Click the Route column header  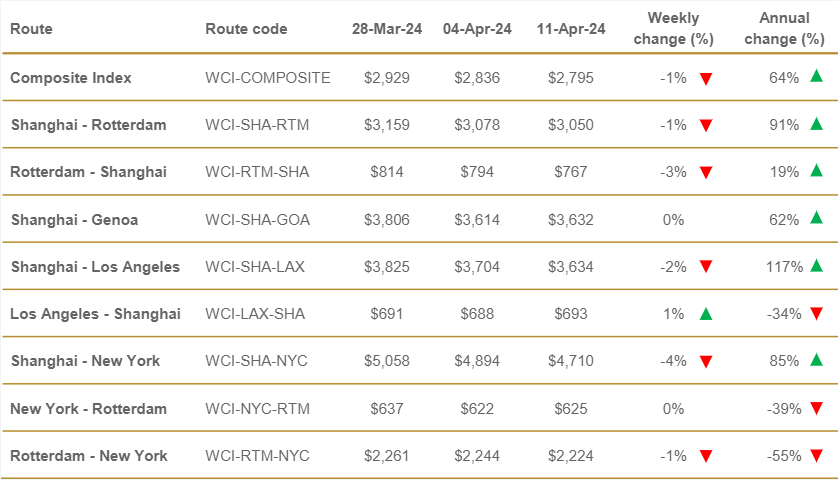point(31,29)
